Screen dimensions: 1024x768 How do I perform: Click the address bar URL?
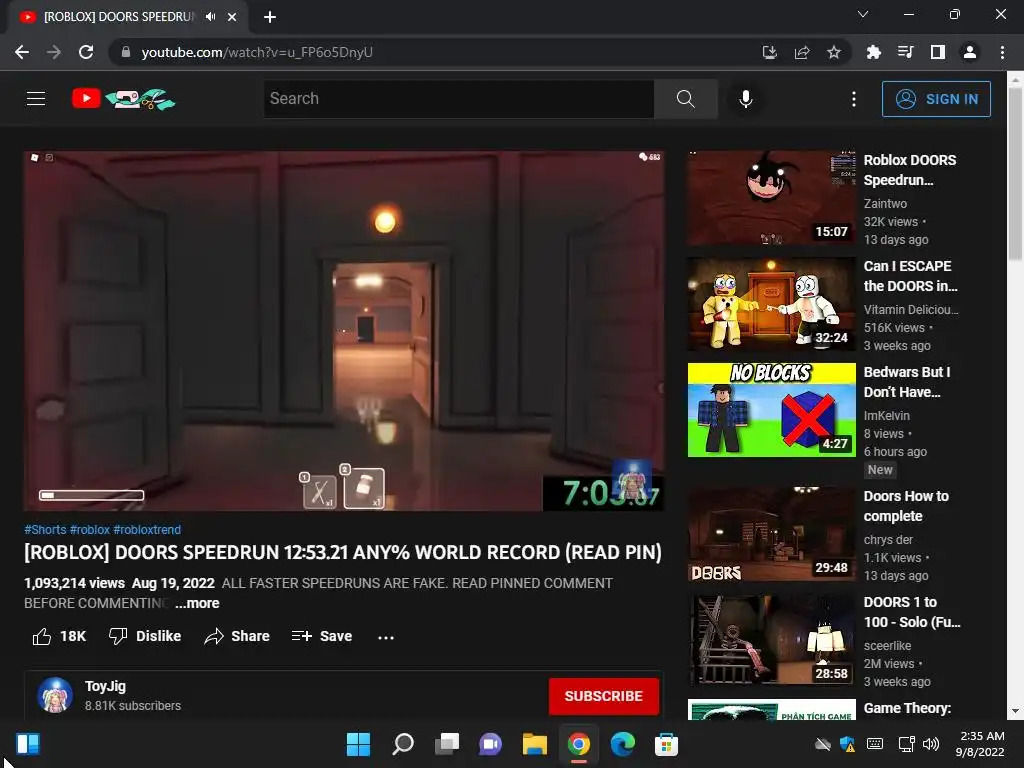point(257,52)
